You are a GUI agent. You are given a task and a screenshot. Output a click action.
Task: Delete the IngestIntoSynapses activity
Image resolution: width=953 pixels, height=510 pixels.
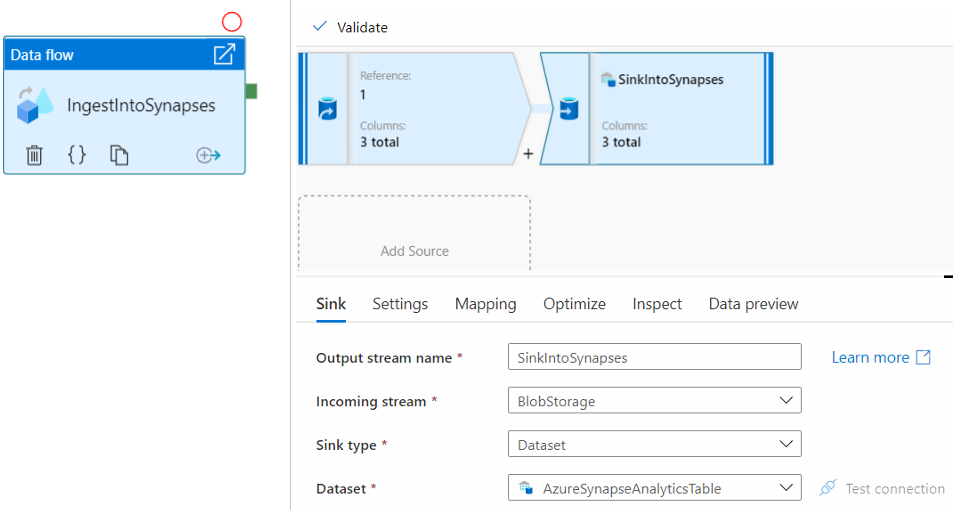click(34, 155)
